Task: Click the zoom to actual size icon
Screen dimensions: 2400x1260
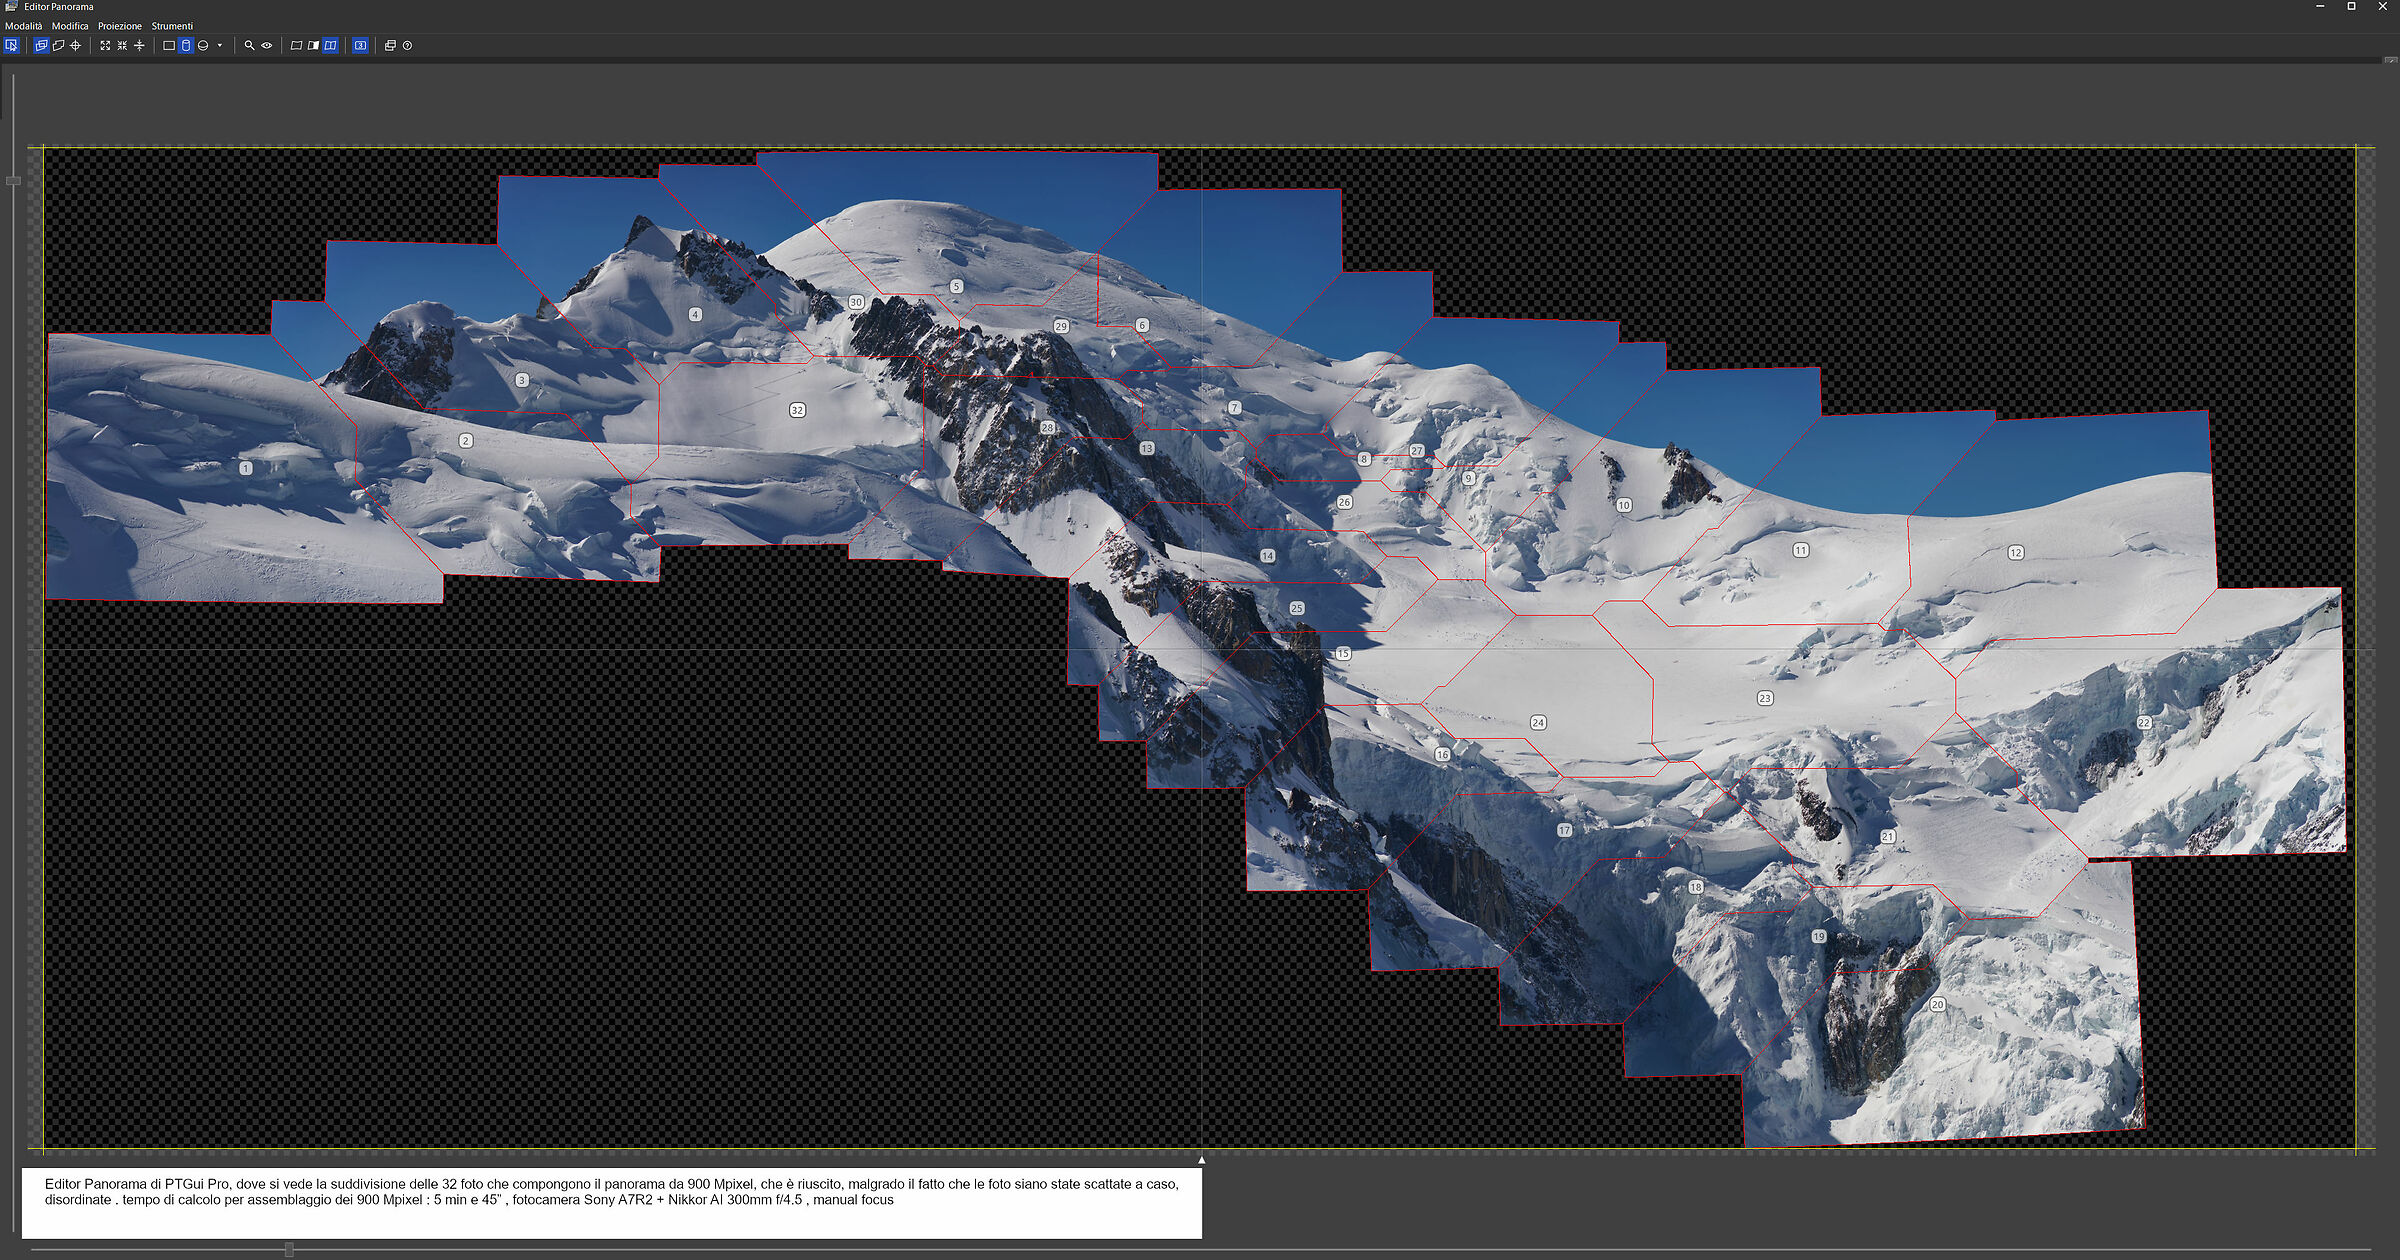Action: tap(121, 45)
